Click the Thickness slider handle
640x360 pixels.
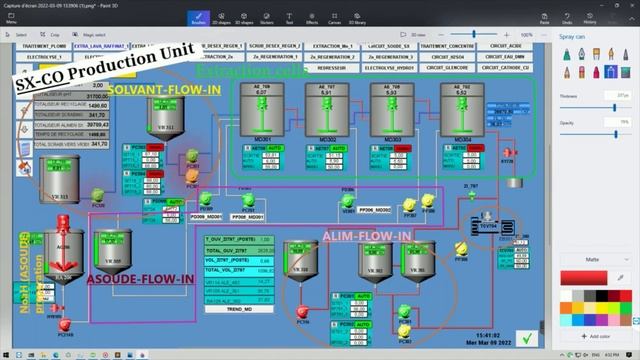tap(614, 108)
